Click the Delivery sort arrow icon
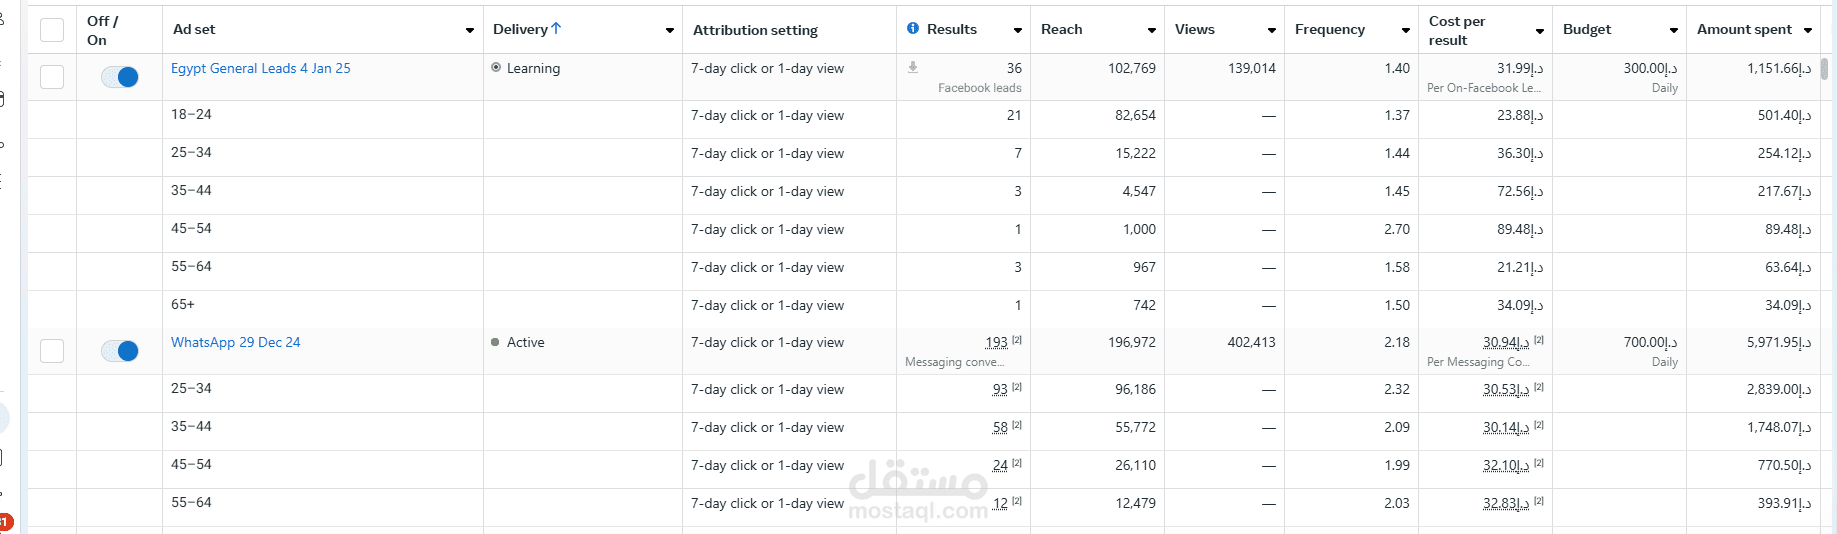This screenshot has height=534, width=1837. tap(556, 29)
